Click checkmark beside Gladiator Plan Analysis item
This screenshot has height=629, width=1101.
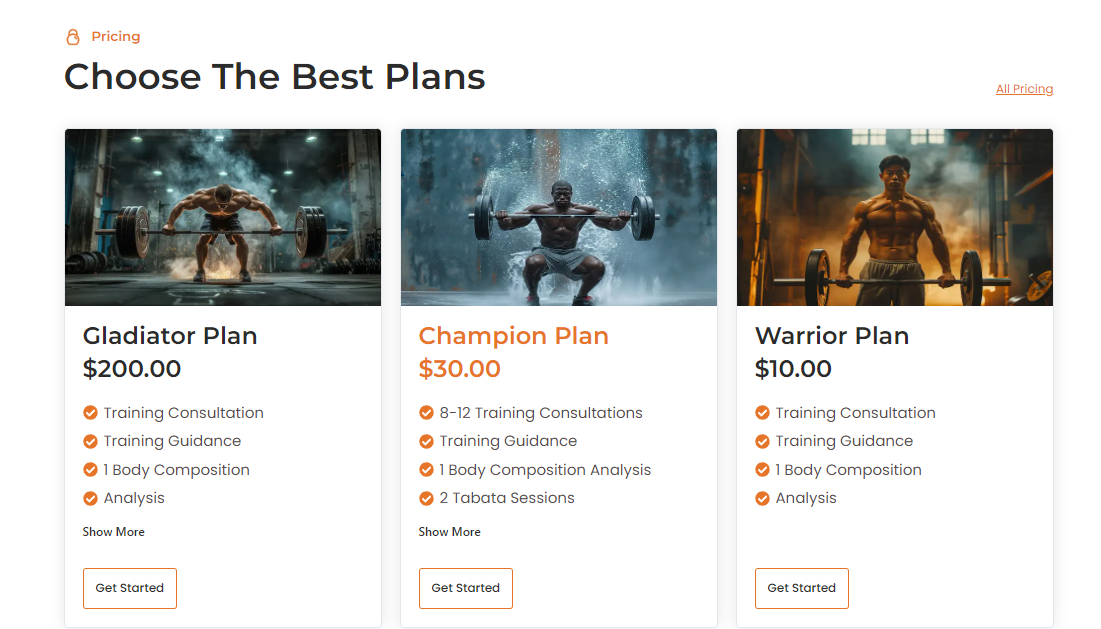[x=90, y=498]
